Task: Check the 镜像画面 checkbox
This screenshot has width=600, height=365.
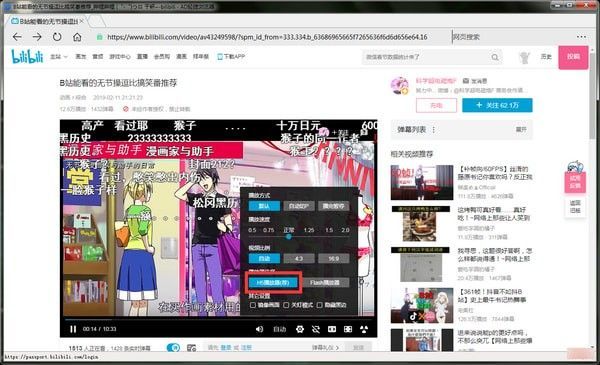Action: 253,305
